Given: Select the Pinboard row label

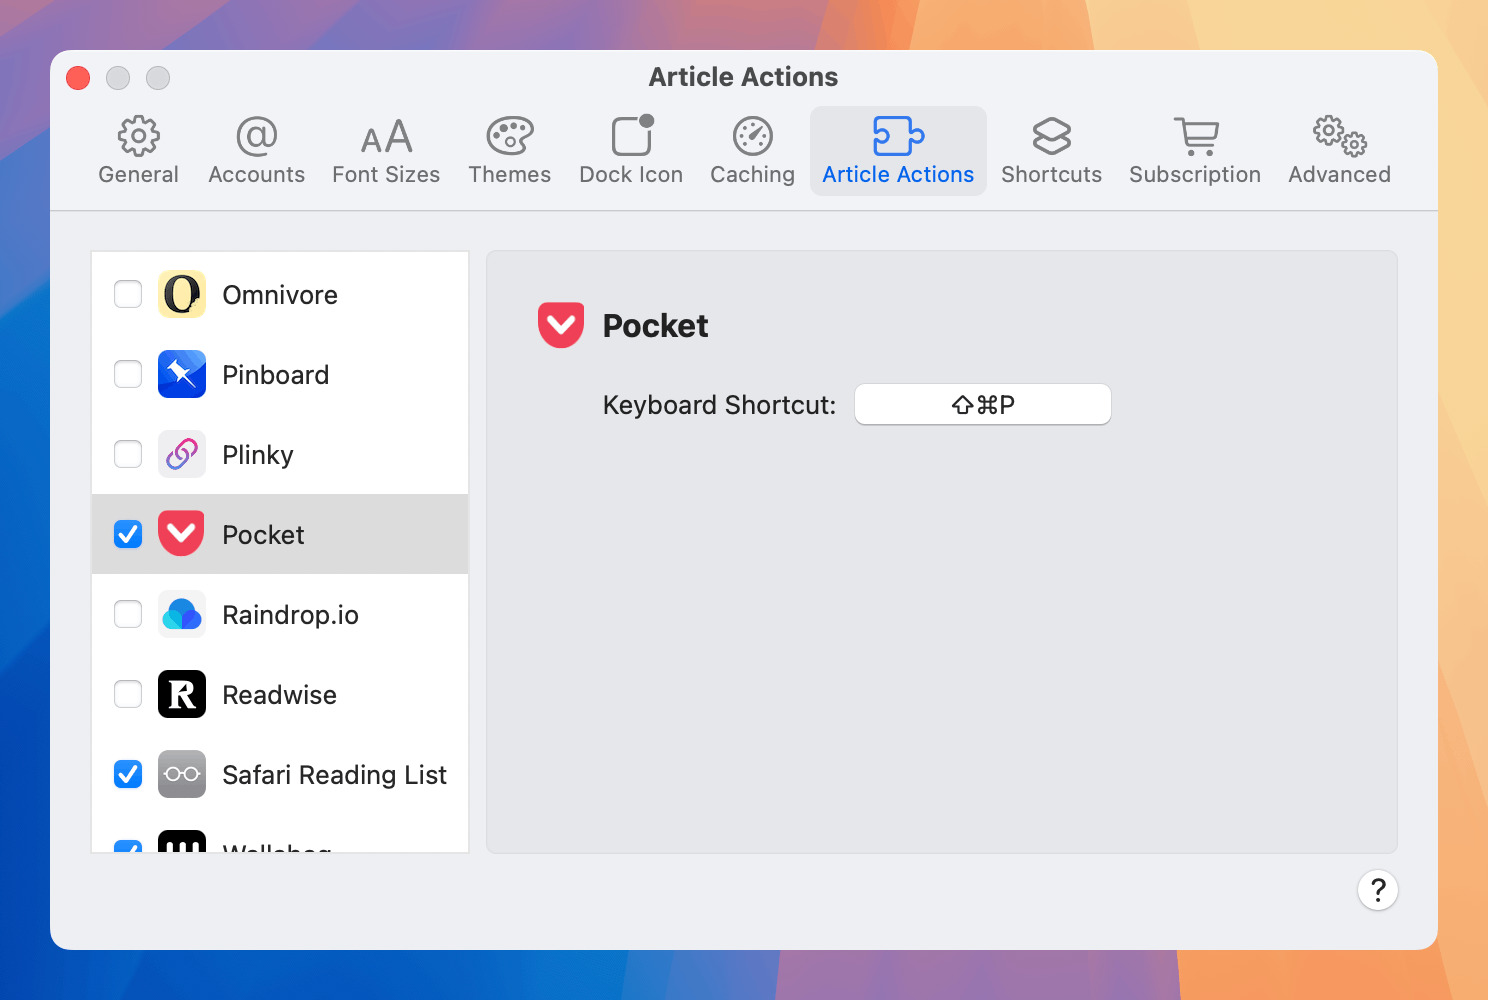Looking at the screenshot, I should [276, 375].
